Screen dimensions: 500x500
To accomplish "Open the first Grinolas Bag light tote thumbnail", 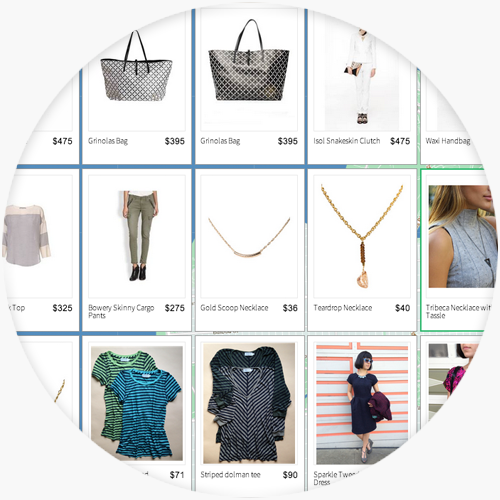I will [137, 66].
